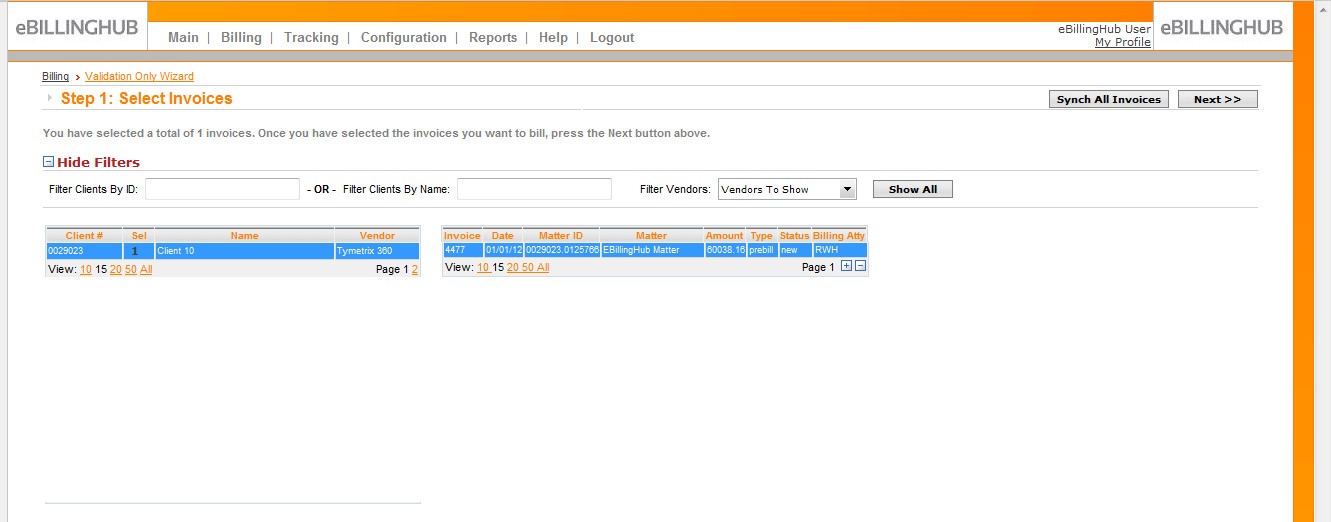Open the Configuration menu
The image size is (1331, 522).
point(404,37)
